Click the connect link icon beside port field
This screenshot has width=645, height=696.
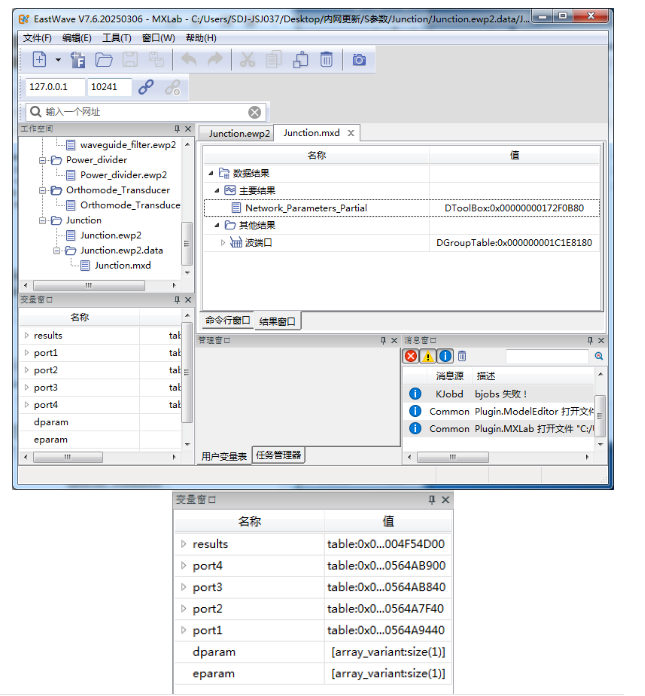(146, 87)
